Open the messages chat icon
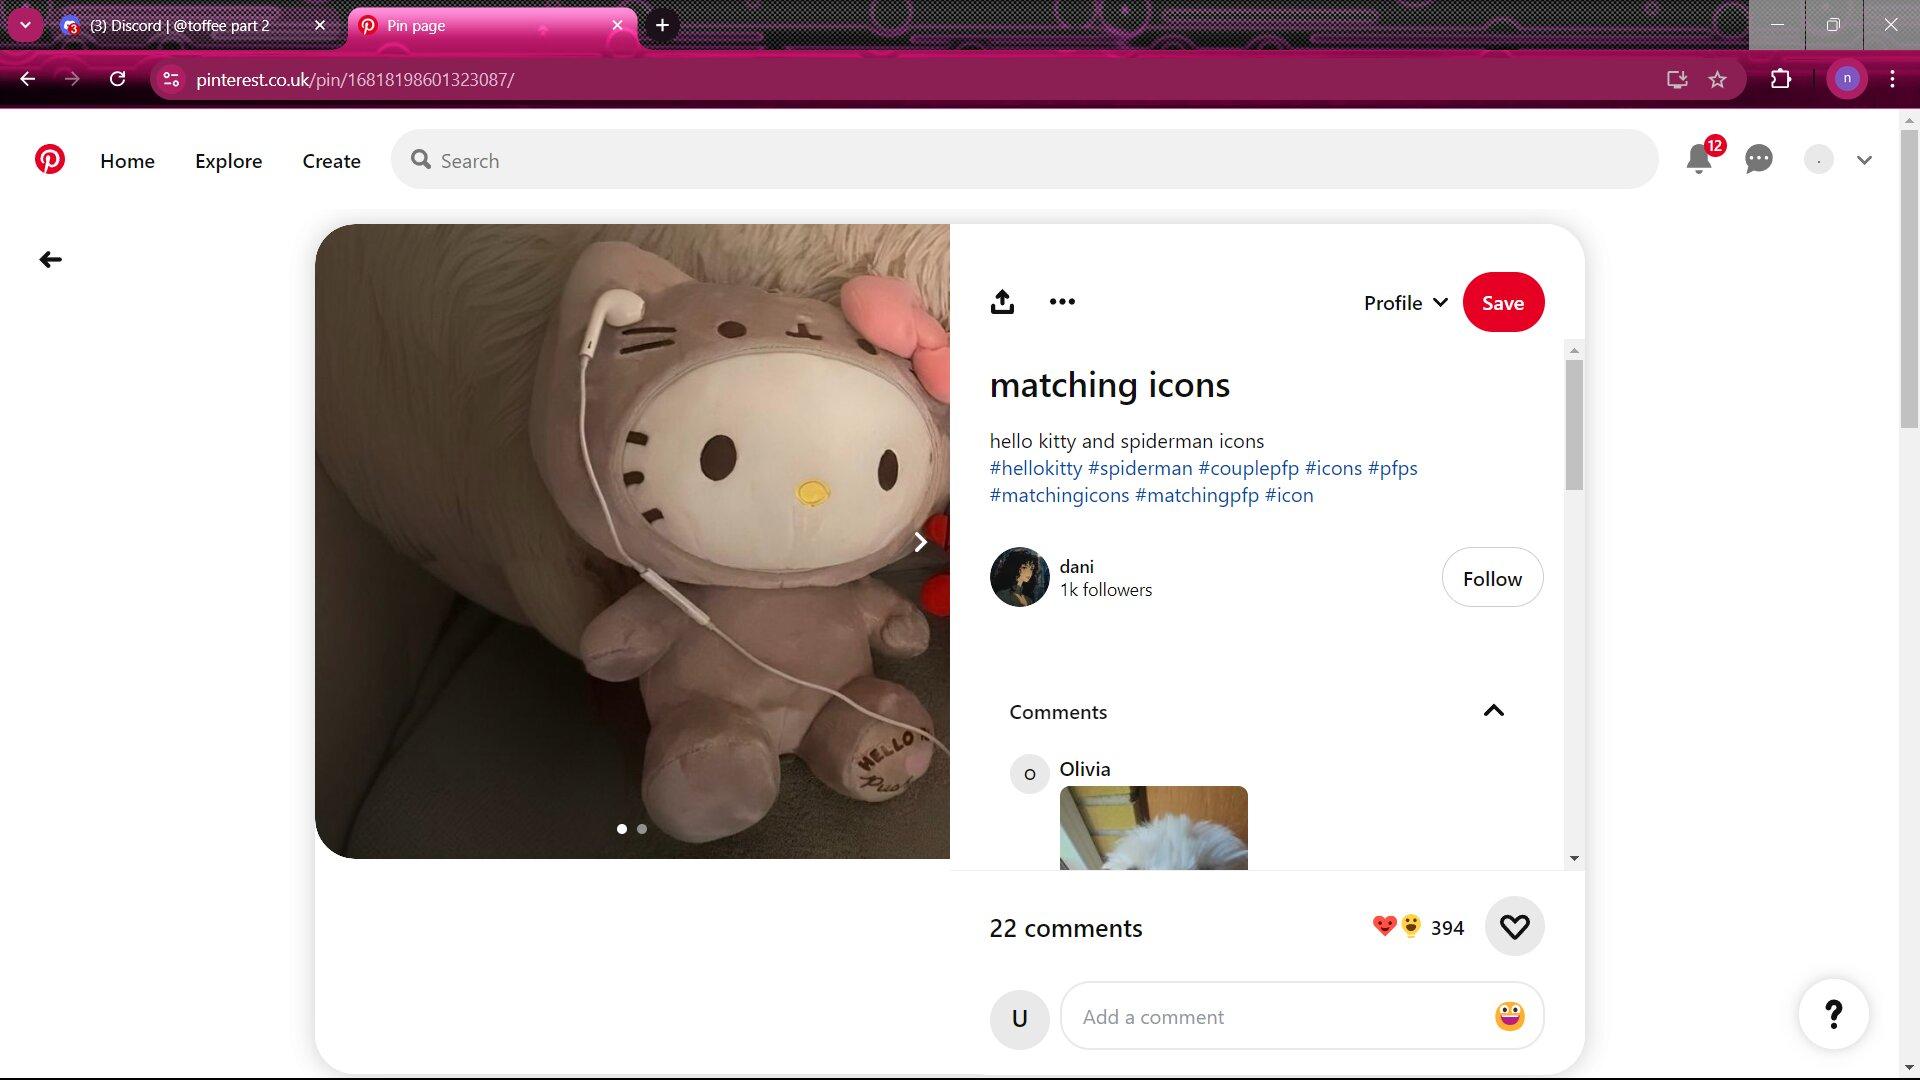This screenshot has height=1080, width=1920. (x=1759, y=159)
